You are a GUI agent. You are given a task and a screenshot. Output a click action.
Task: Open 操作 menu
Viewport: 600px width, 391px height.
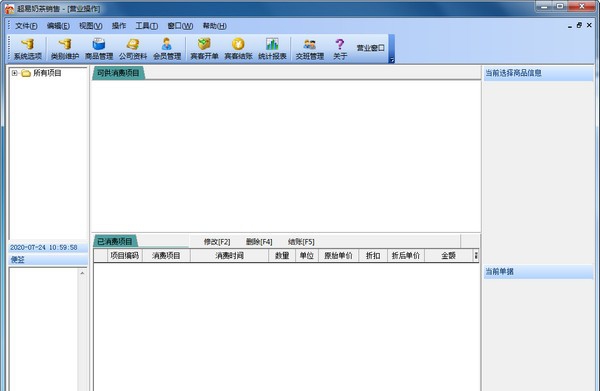pyautogui.click(x=119, y=26)
